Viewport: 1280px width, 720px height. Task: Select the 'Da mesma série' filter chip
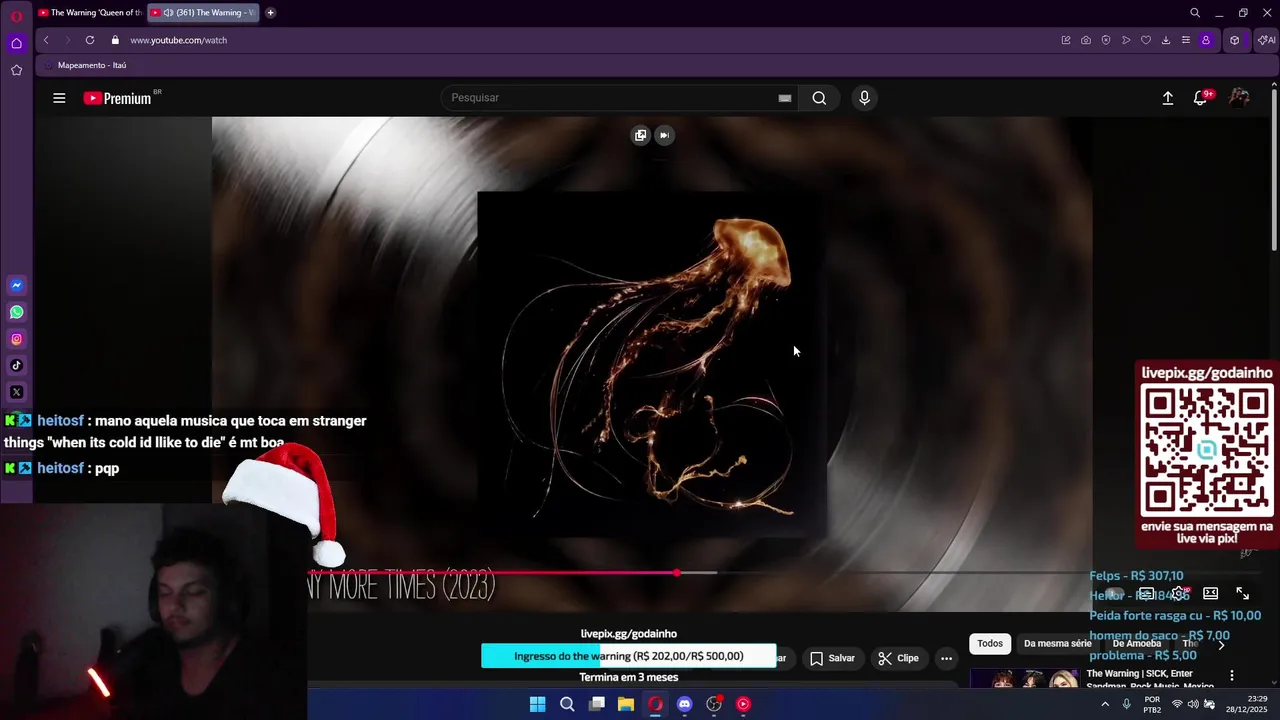[x=1058, y=644]
